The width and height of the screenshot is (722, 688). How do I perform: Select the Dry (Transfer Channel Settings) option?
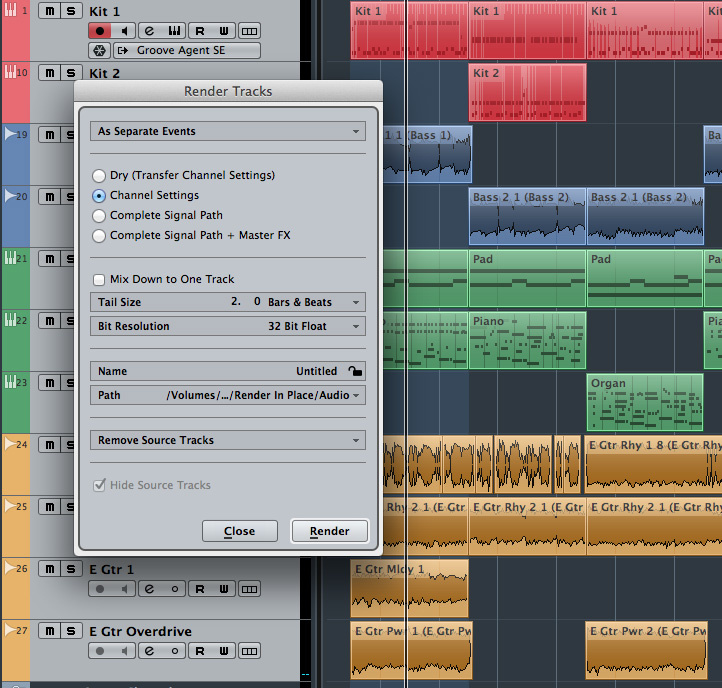click(99, 175)
